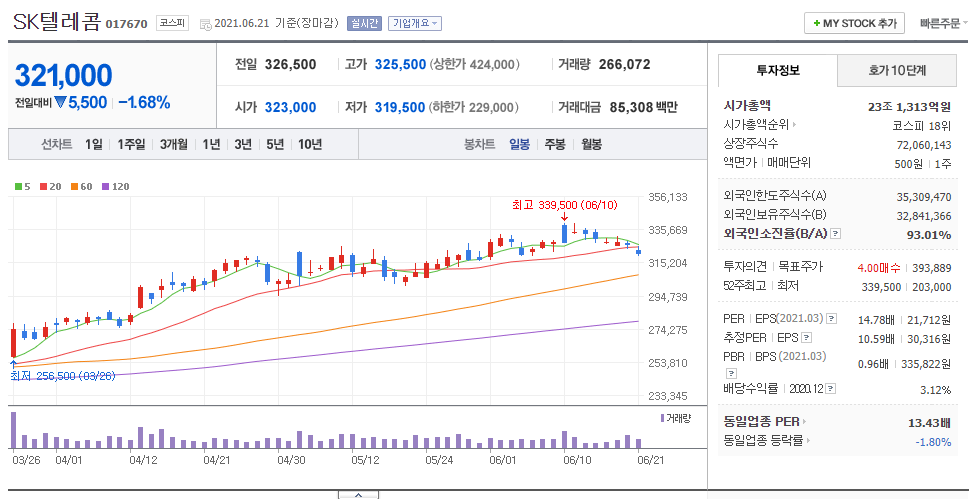Click the help icon under PBR BPS
Viewport: 976px width, 499px height.
(x=731, y=373)
